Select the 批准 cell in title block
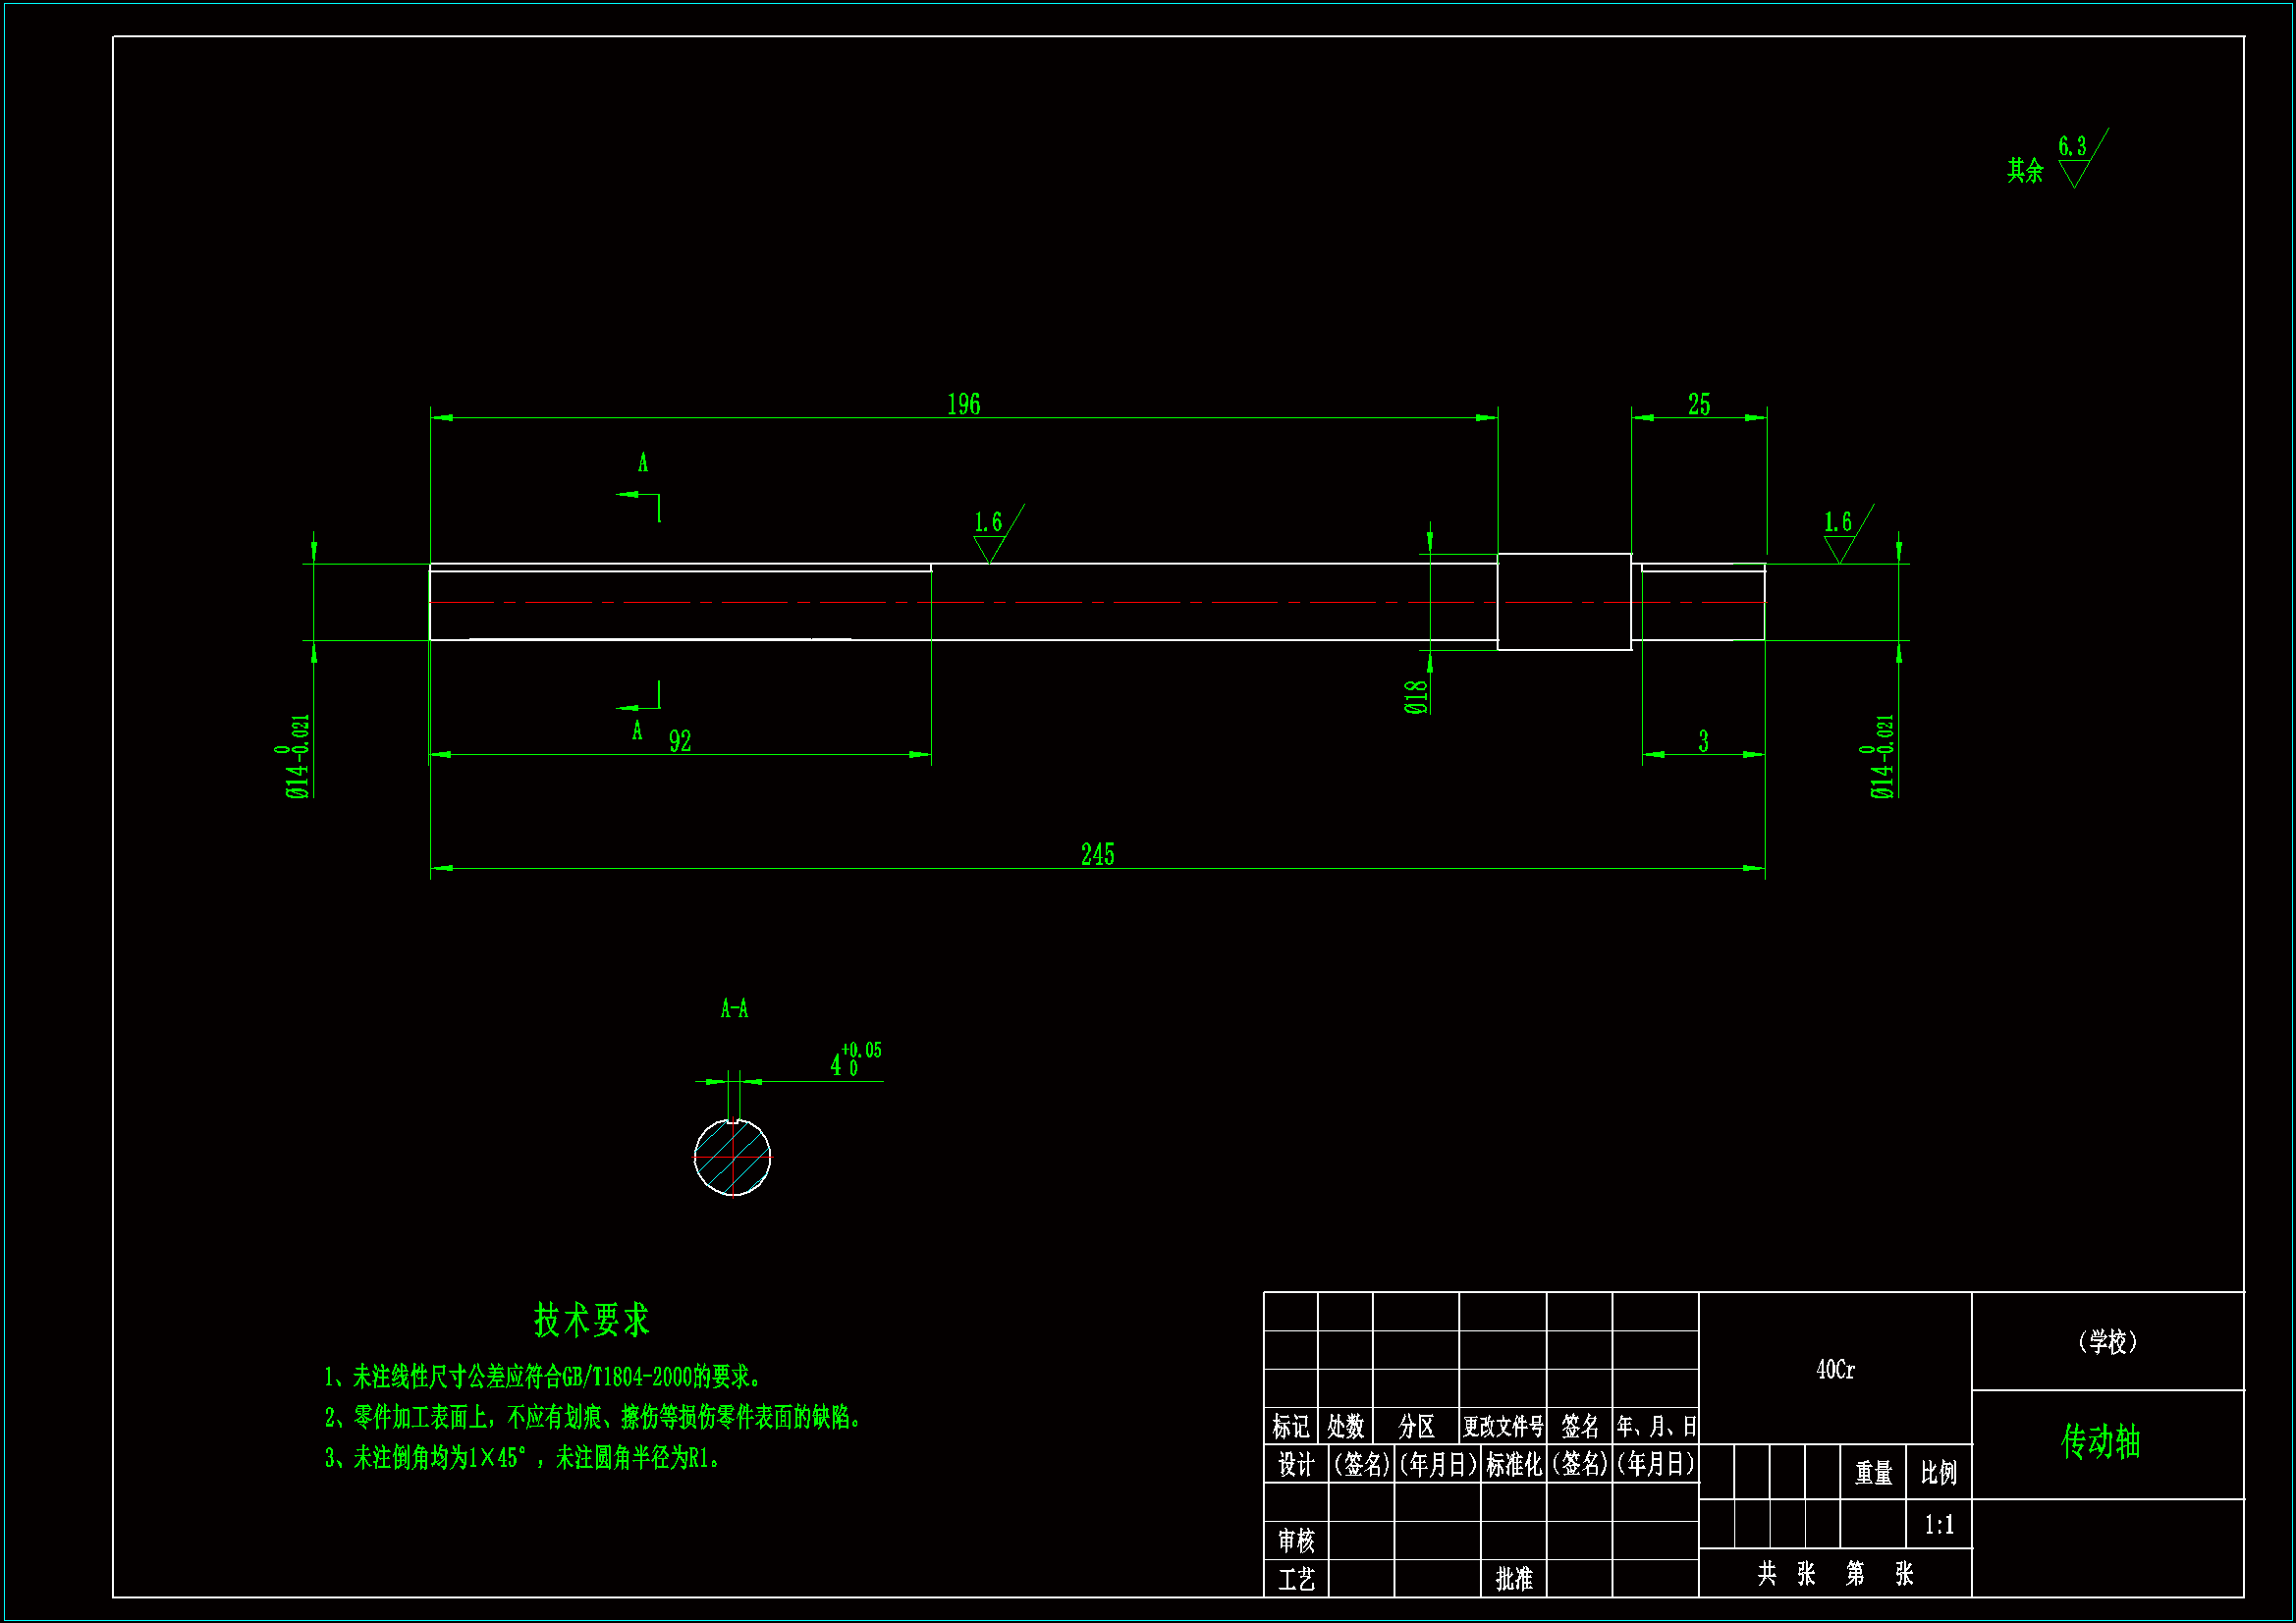Screen dimensions: 2296x1623 coord(1513,1579)
